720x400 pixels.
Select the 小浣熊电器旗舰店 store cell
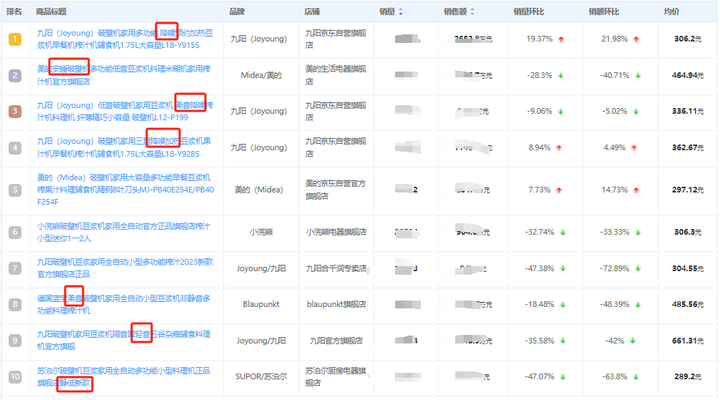point(336,232)
